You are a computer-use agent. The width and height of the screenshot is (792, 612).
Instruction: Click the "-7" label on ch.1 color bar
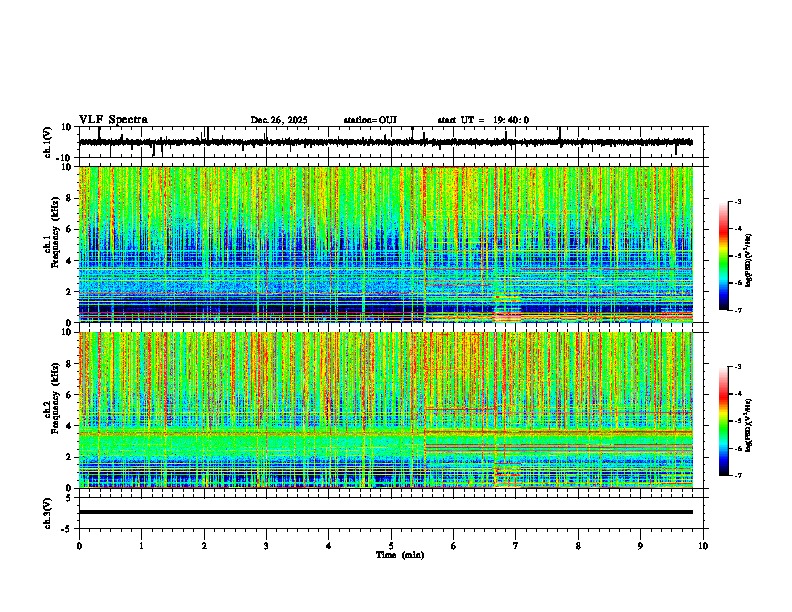click(738, 310)
